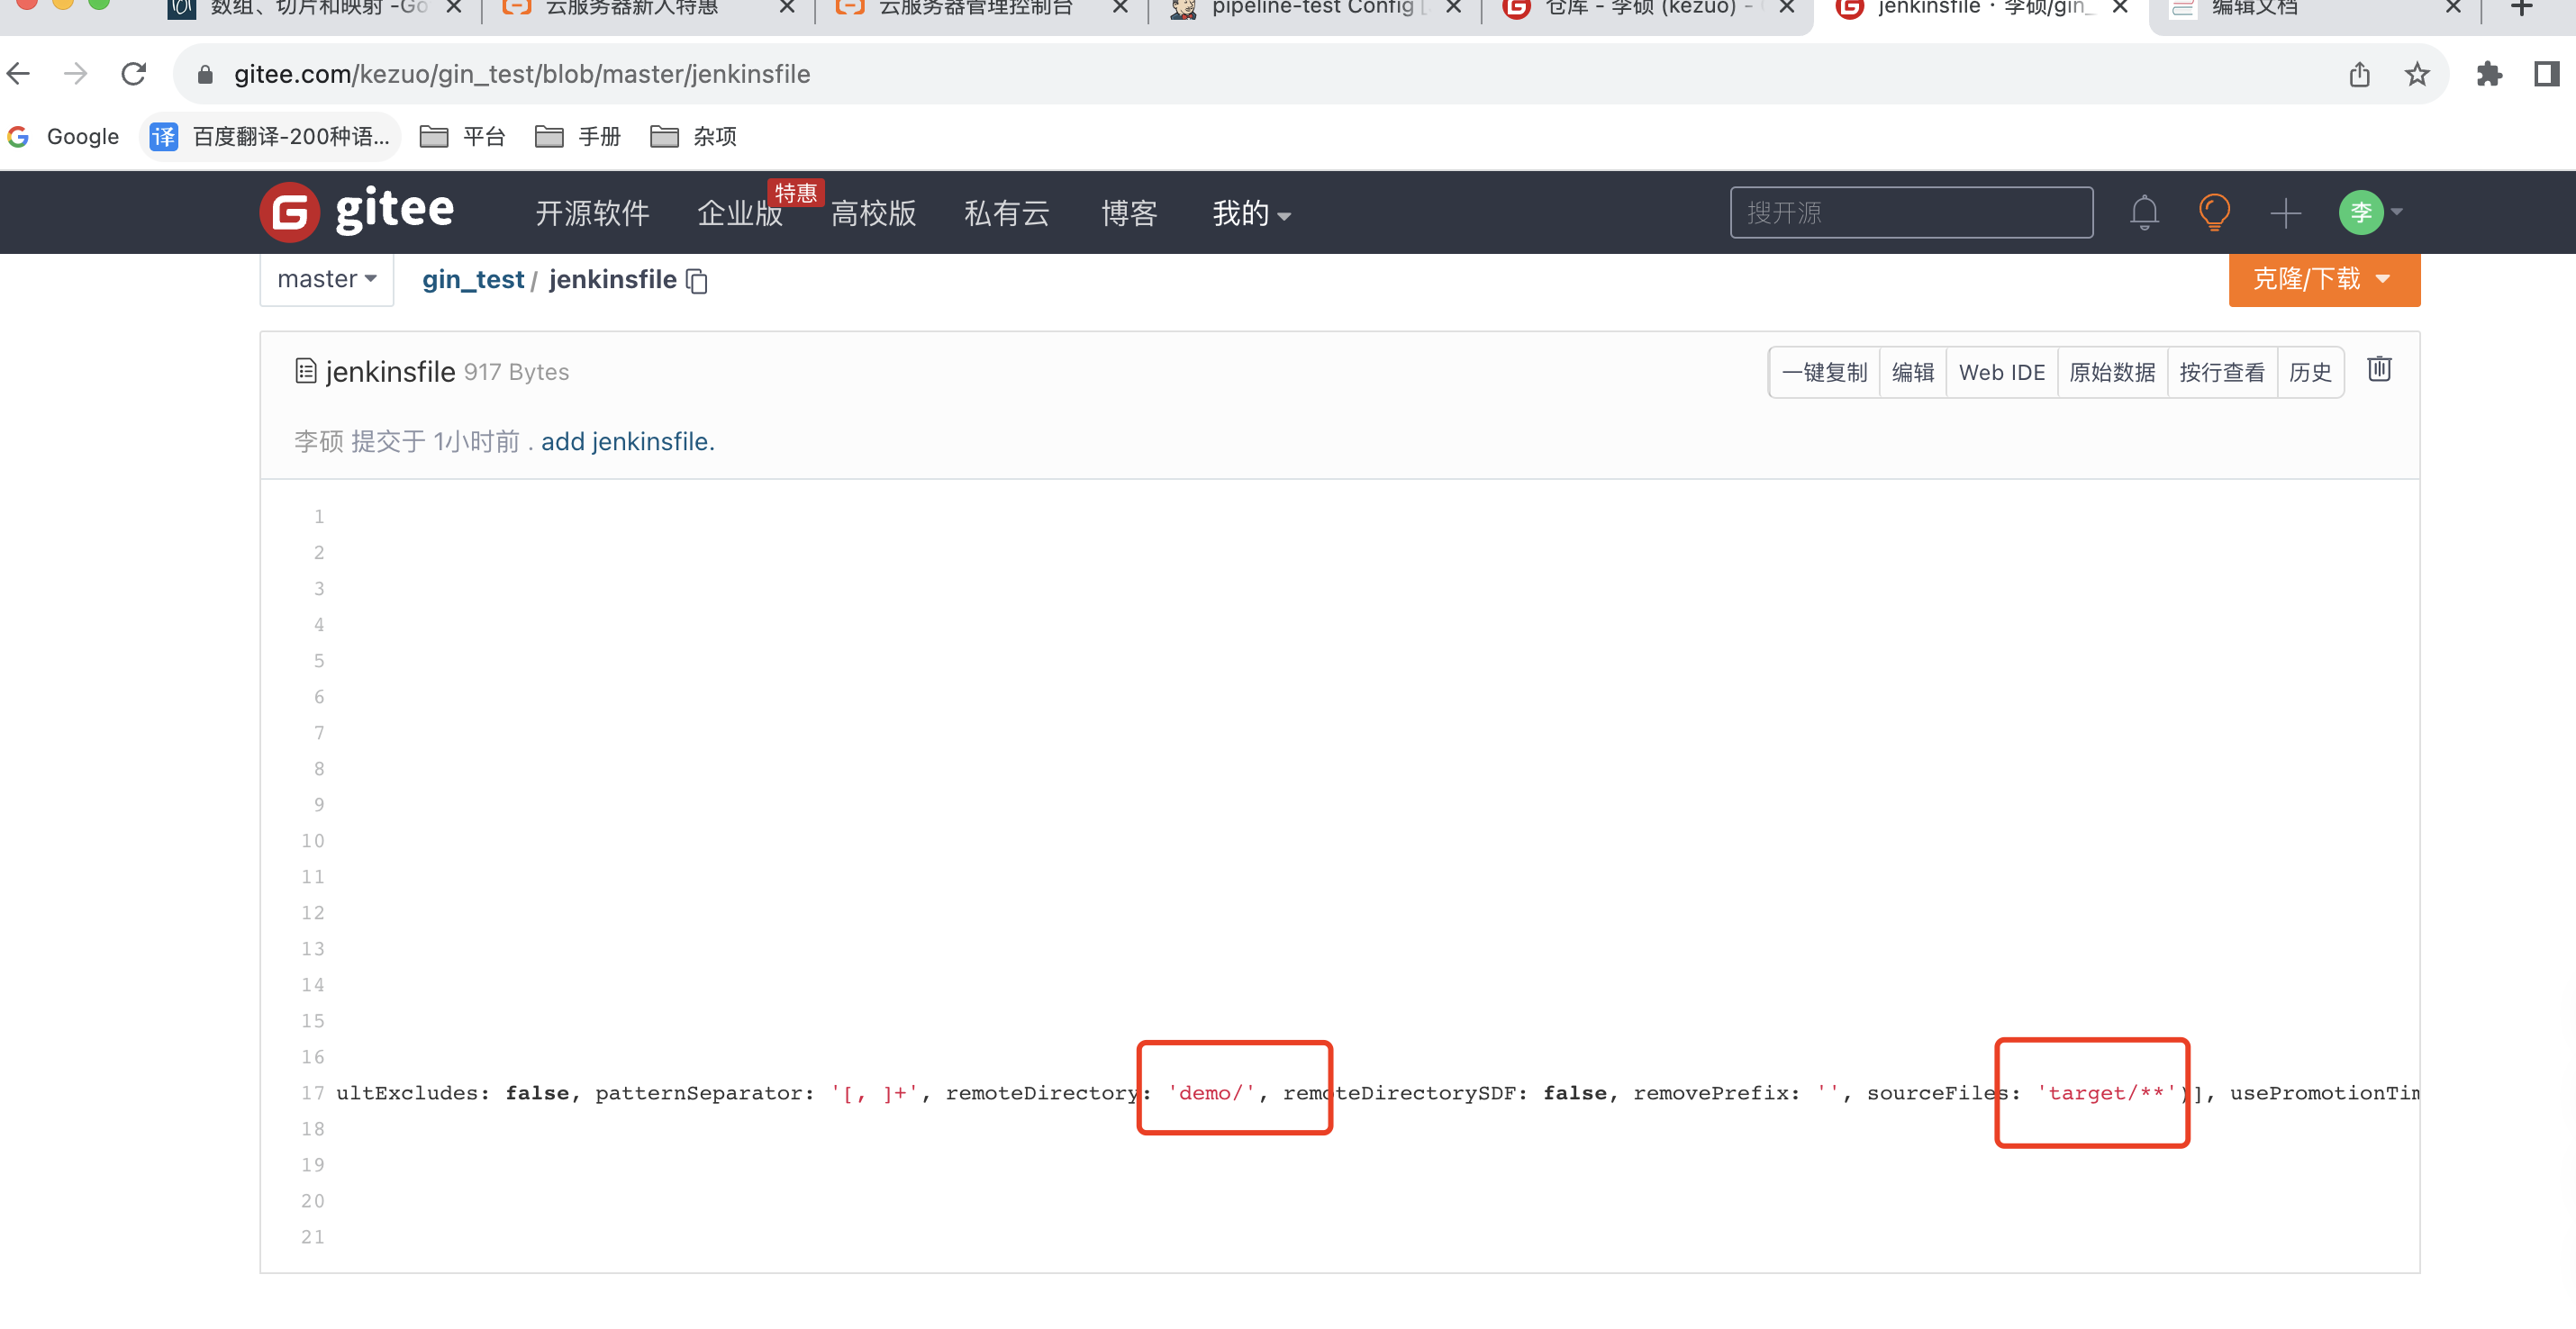View 原始数据 raw file
Screen dimensions: 2576x1329
point(2112,372)
